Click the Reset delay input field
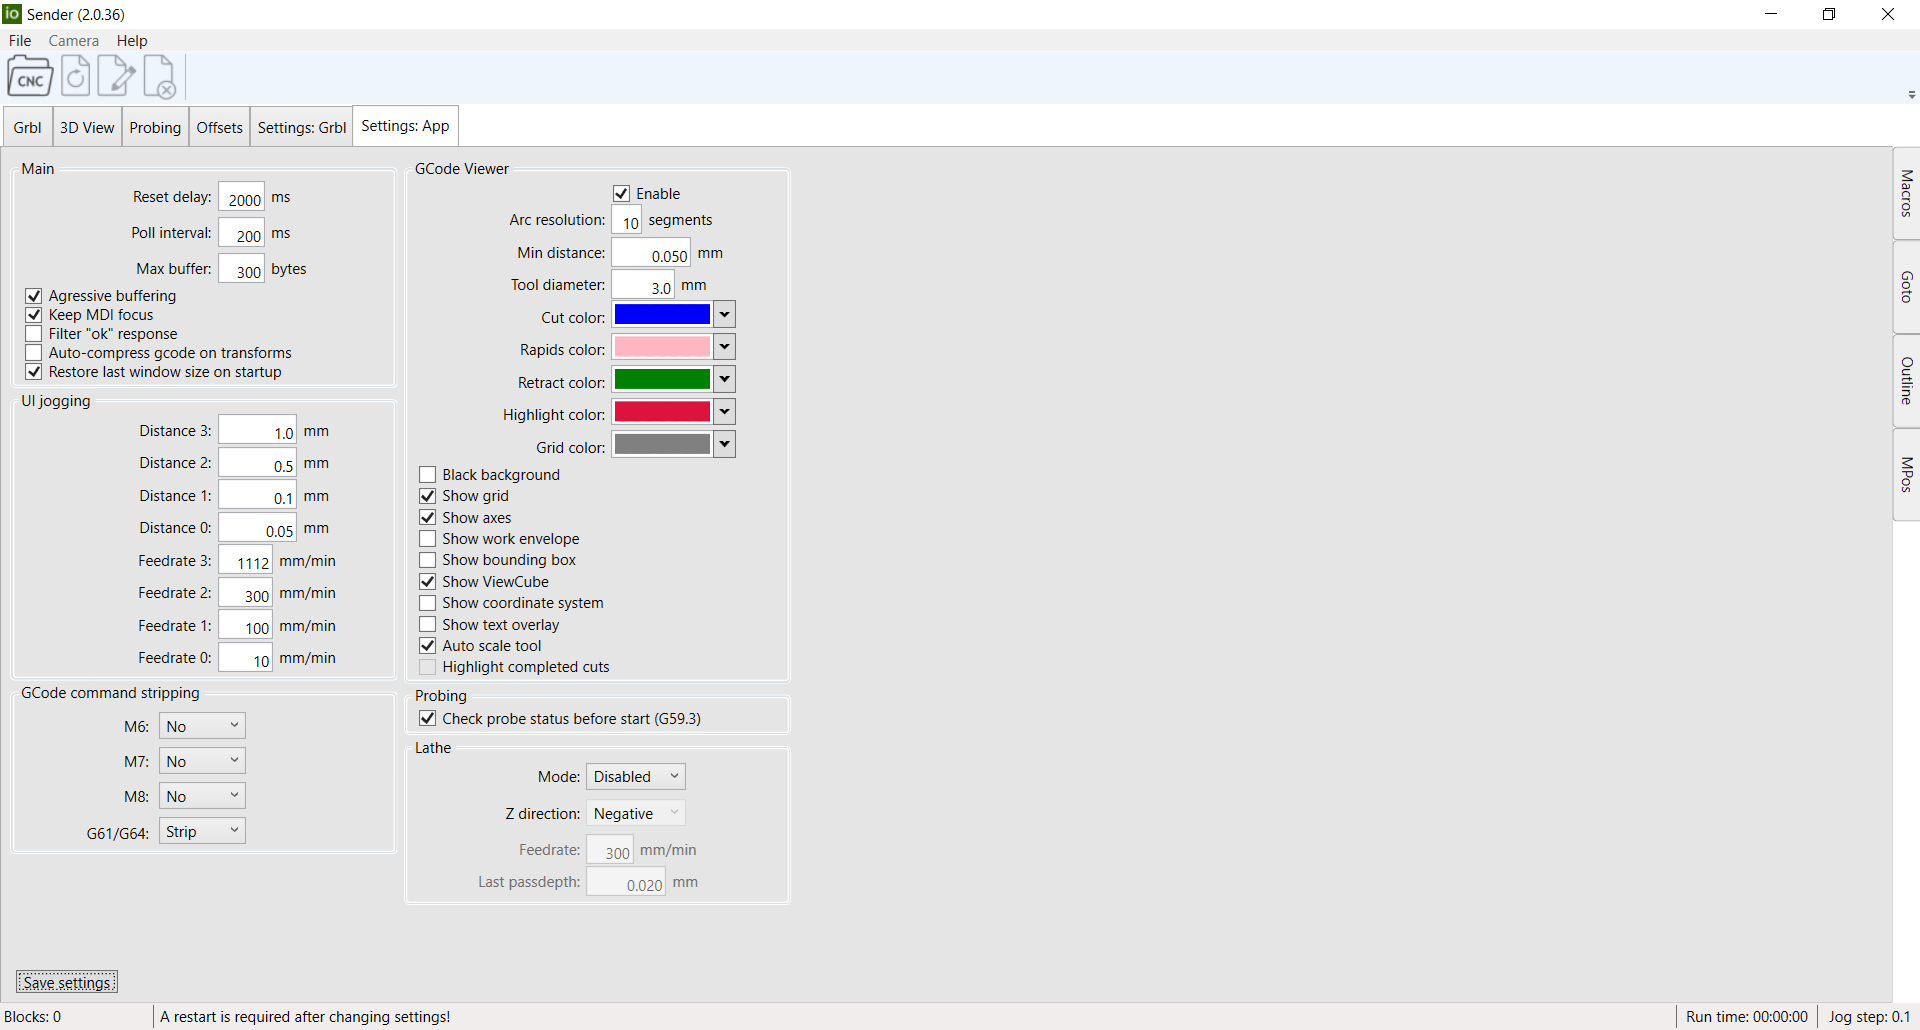Image resolution: width=1920 pixels, height=1030 pixels. point(242,198)
